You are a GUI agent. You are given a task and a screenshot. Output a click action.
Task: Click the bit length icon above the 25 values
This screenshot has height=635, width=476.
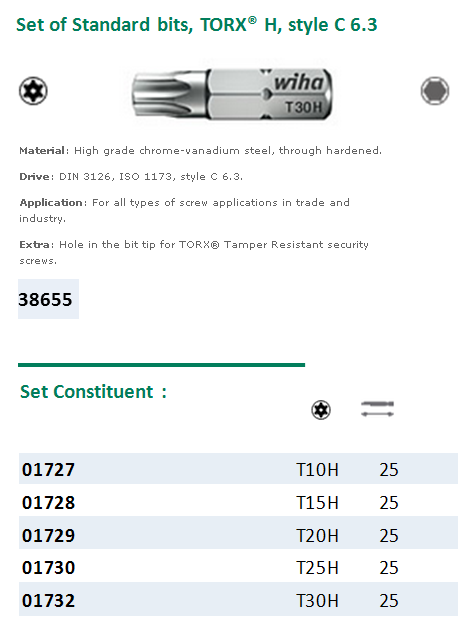tap(377, 409)
